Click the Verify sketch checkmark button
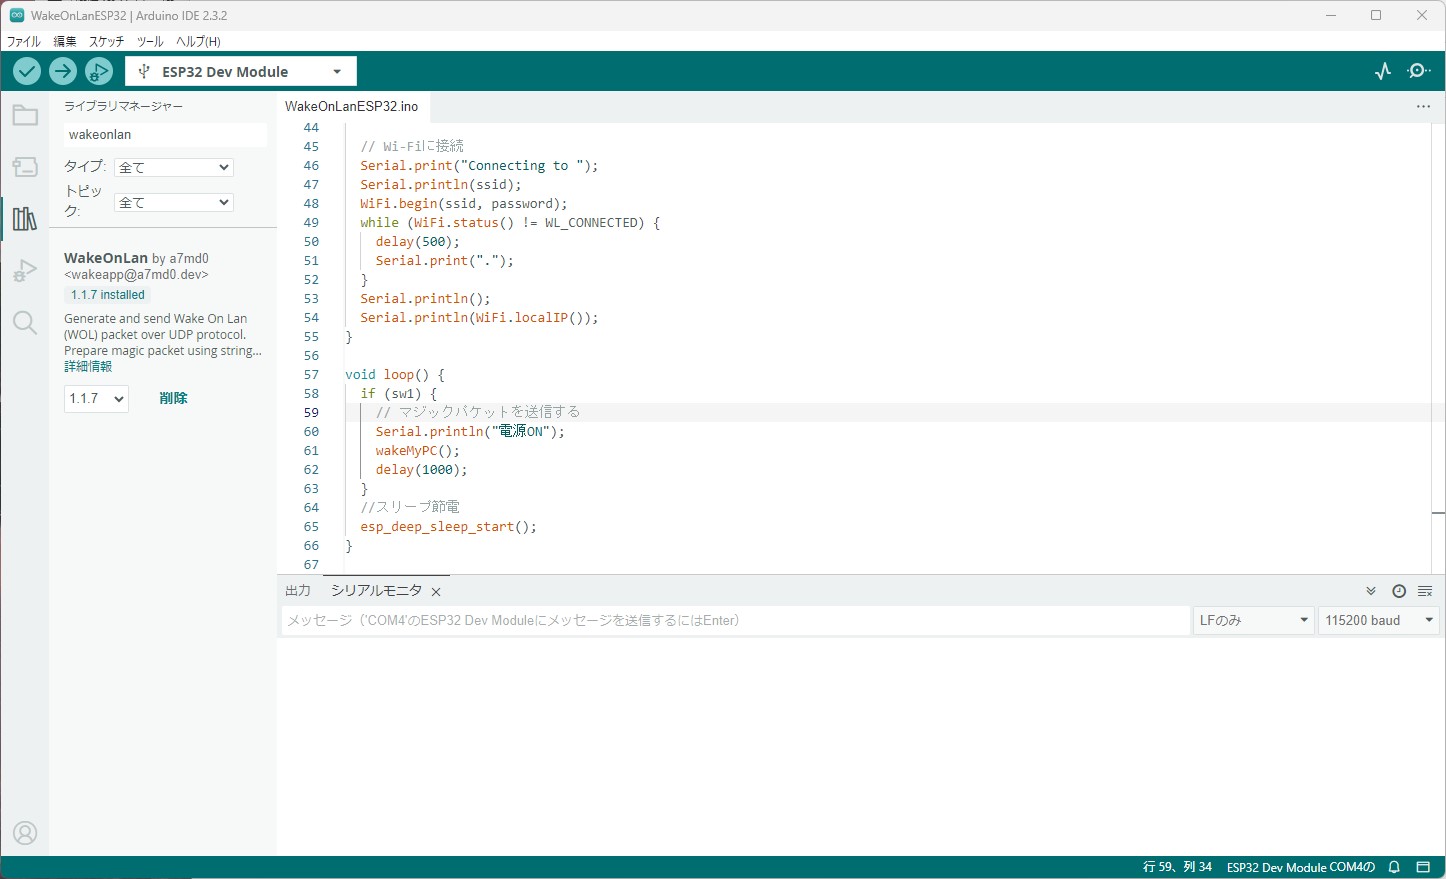 pos(27,71)
